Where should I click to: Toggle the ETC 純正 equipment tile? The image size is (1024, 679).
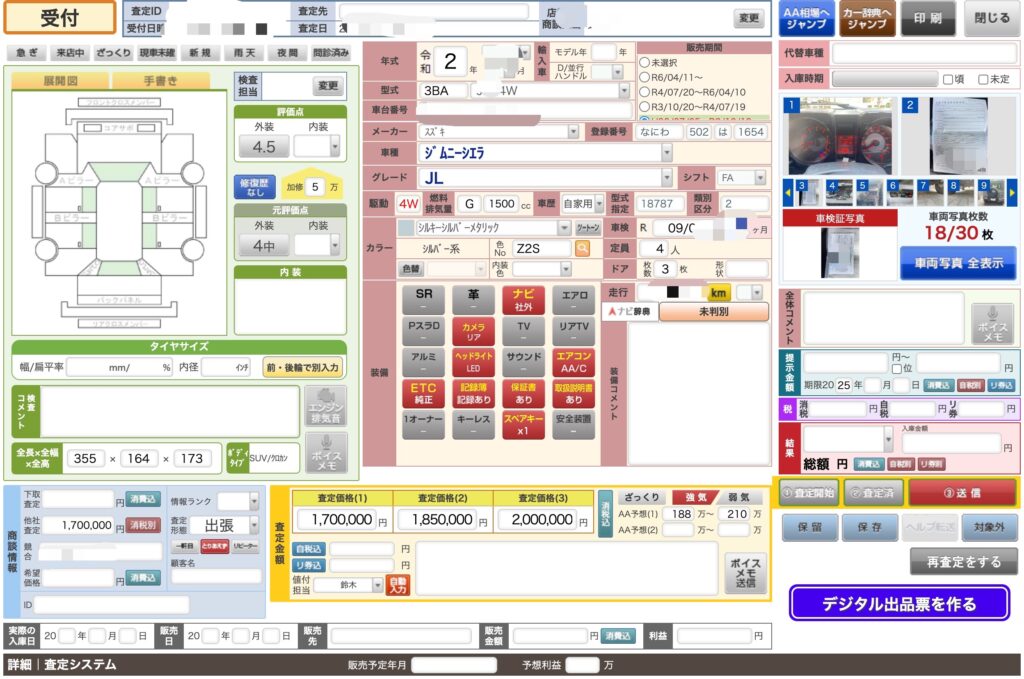pyautogui.click(x=424, y=392)
